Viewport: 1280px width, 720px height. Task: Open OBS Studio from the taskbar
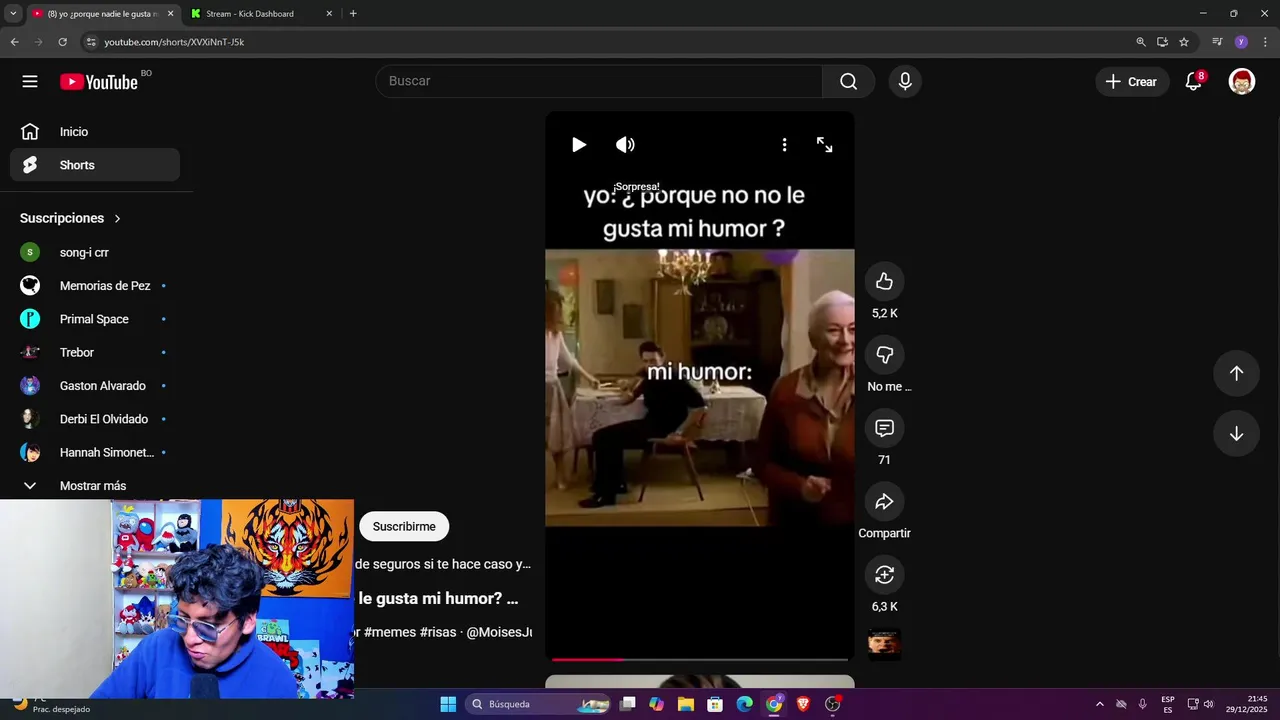[833, 704]
